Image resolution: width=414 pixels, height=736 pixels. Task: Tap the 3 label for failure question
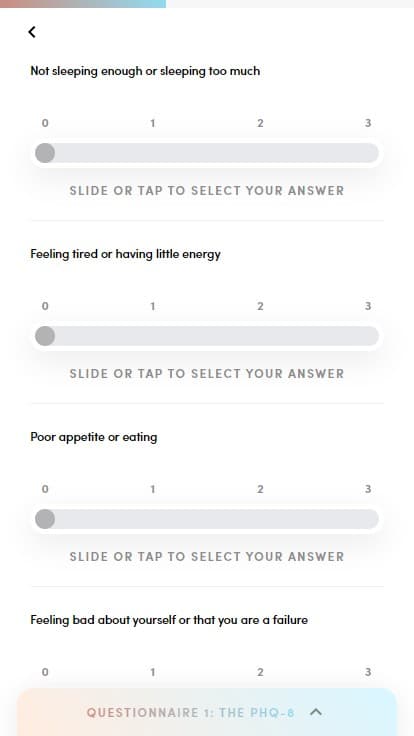coord(368,672)
